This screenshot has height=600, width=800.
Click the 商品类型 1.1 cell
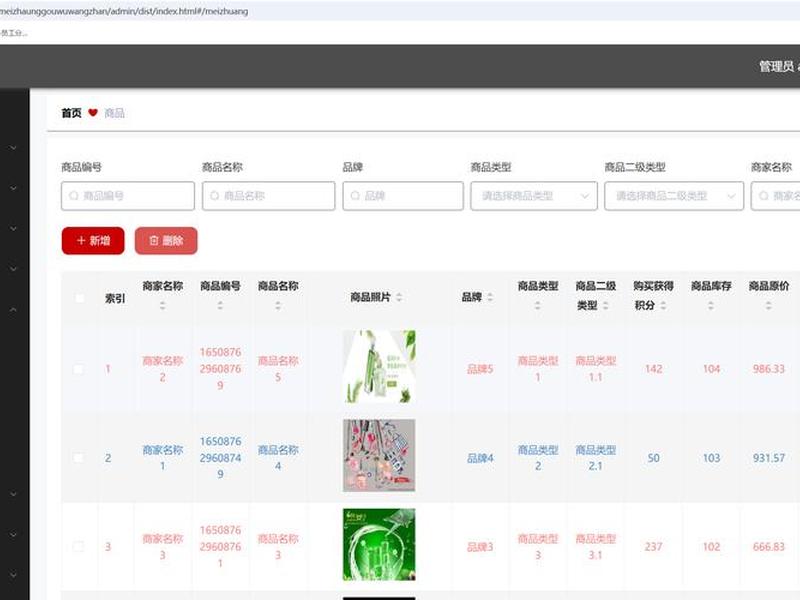pyautogui.click(x=595, y=369)
